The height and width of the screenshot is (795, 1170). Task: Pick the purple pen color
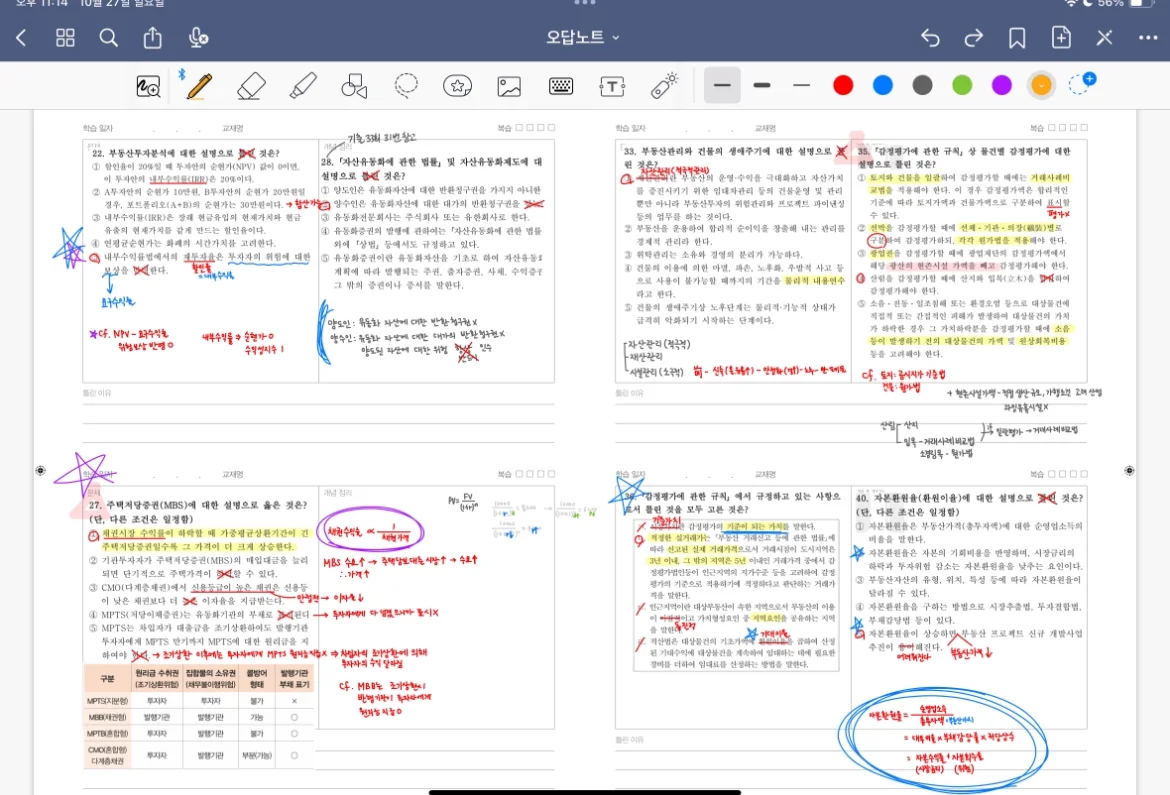tap(1001, 85)
